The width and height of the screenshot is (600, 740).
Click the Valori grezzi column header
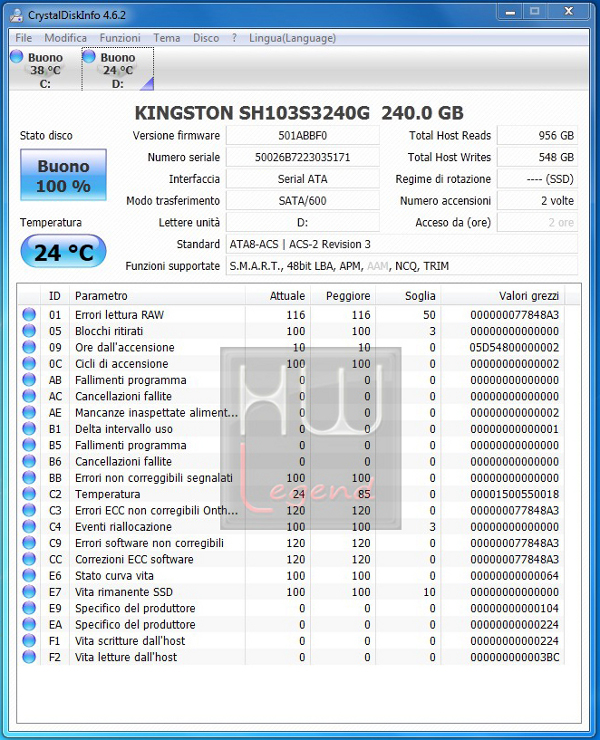503,296
